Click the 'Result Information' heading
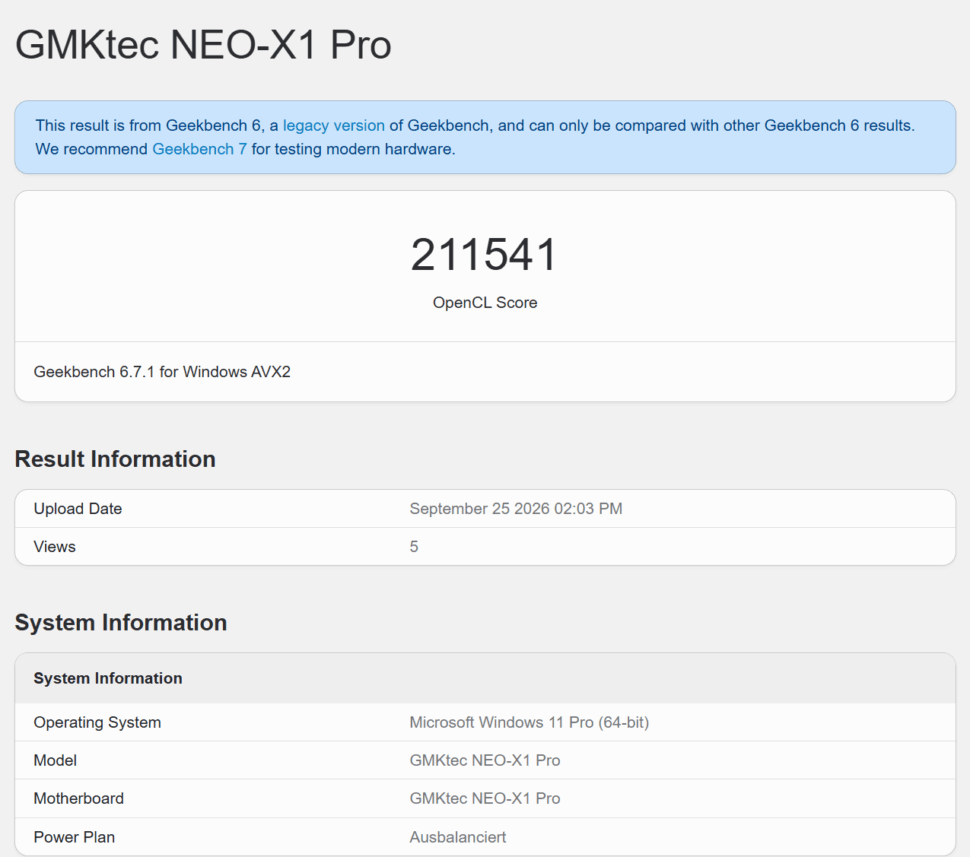The height and width of the screenshot is (857, 970). pos(115,459)
